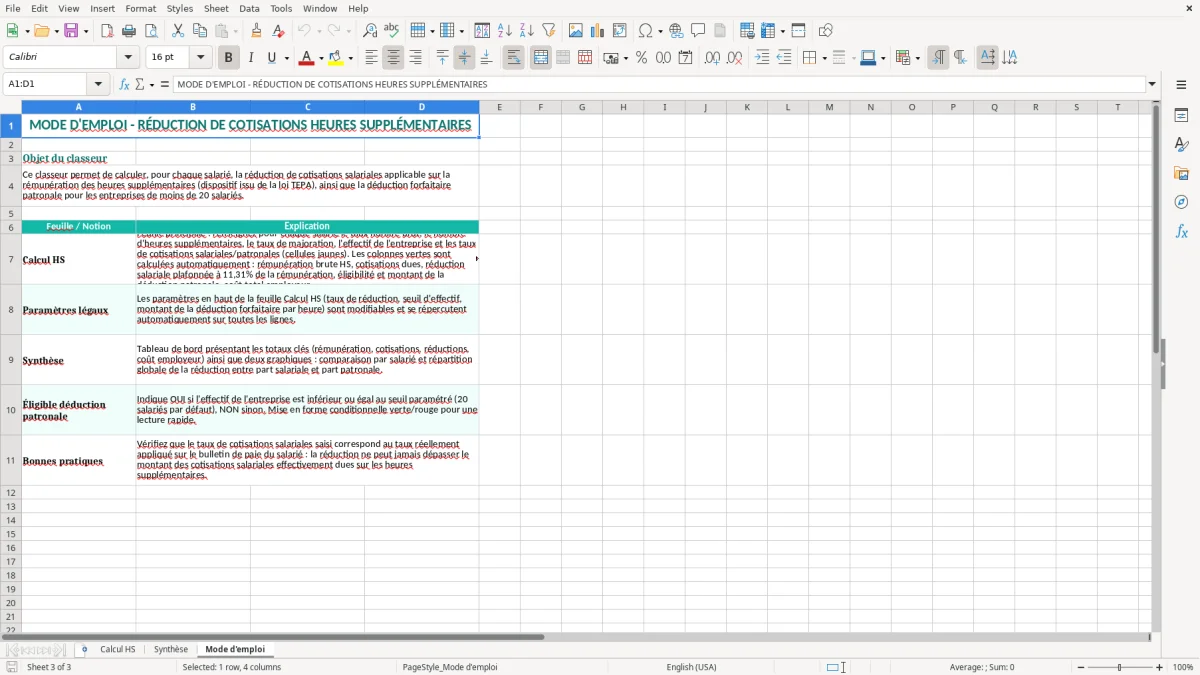Click the zoom in plus button

(x=1160, y=667)
